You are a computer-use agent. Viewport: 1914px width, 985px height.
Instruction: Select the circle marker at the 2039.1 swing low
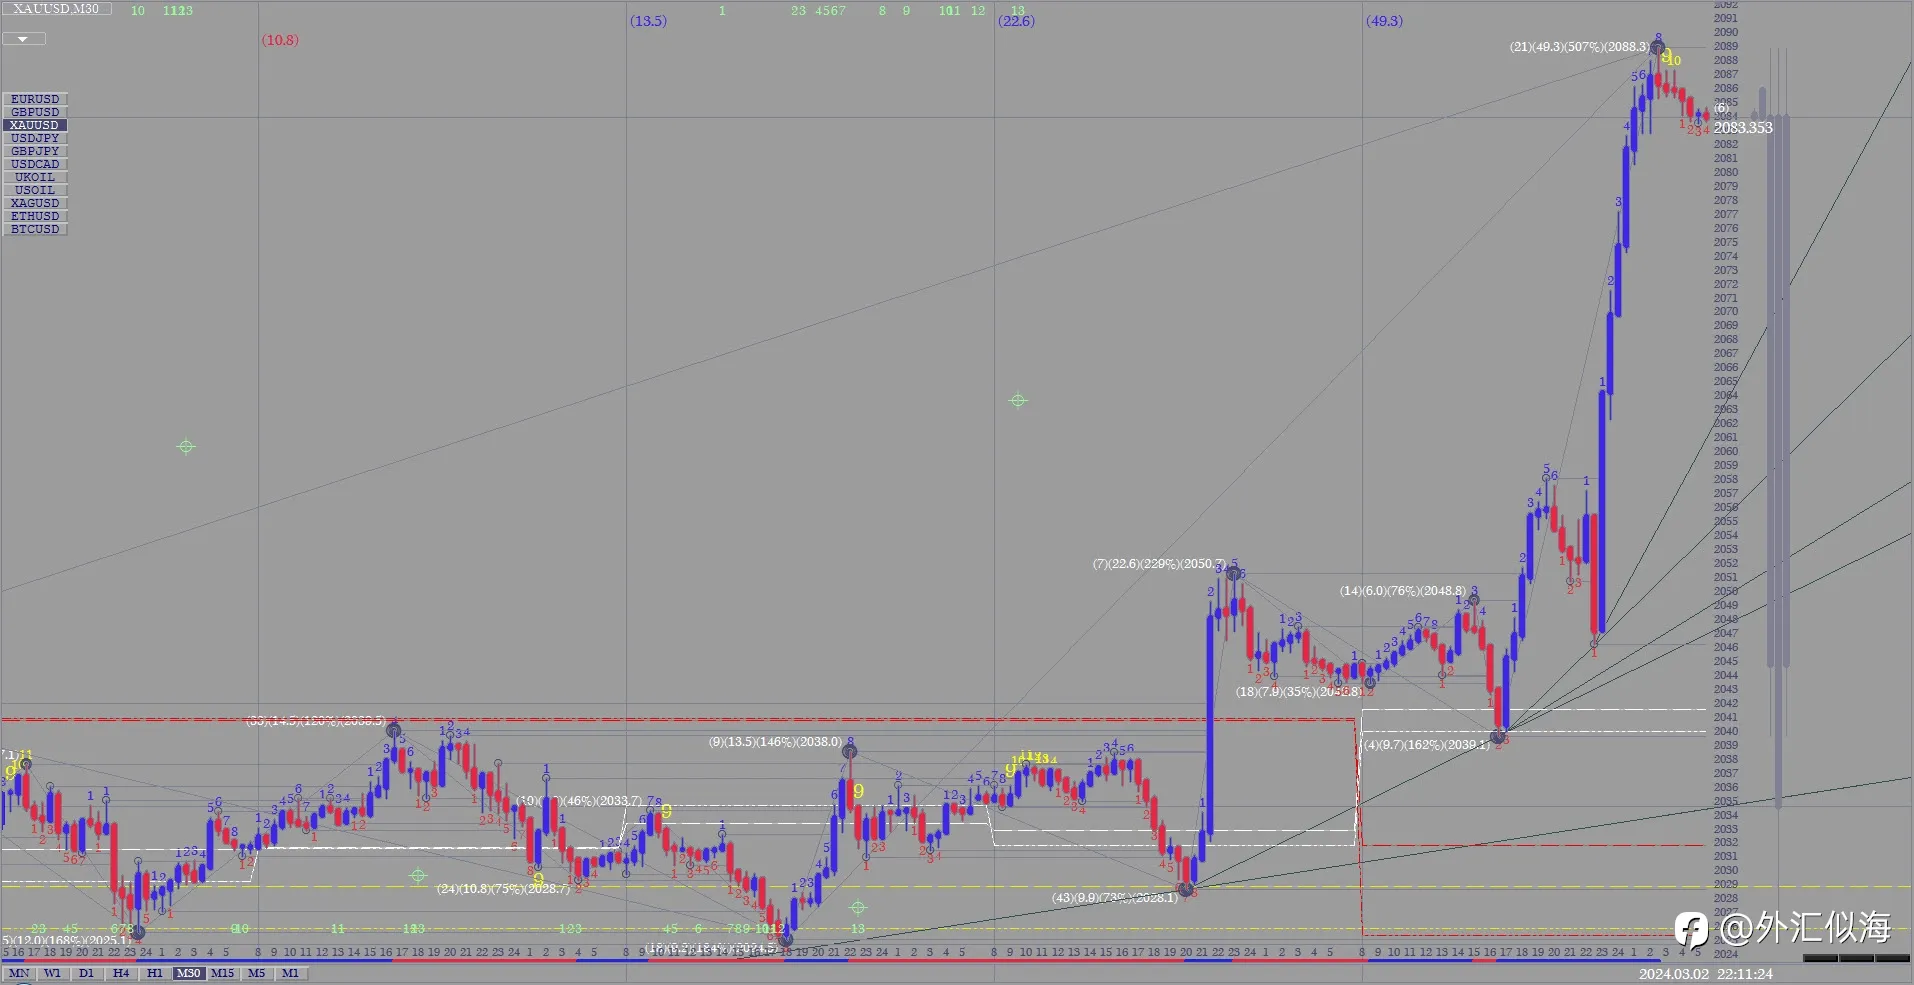(1498, 737)
